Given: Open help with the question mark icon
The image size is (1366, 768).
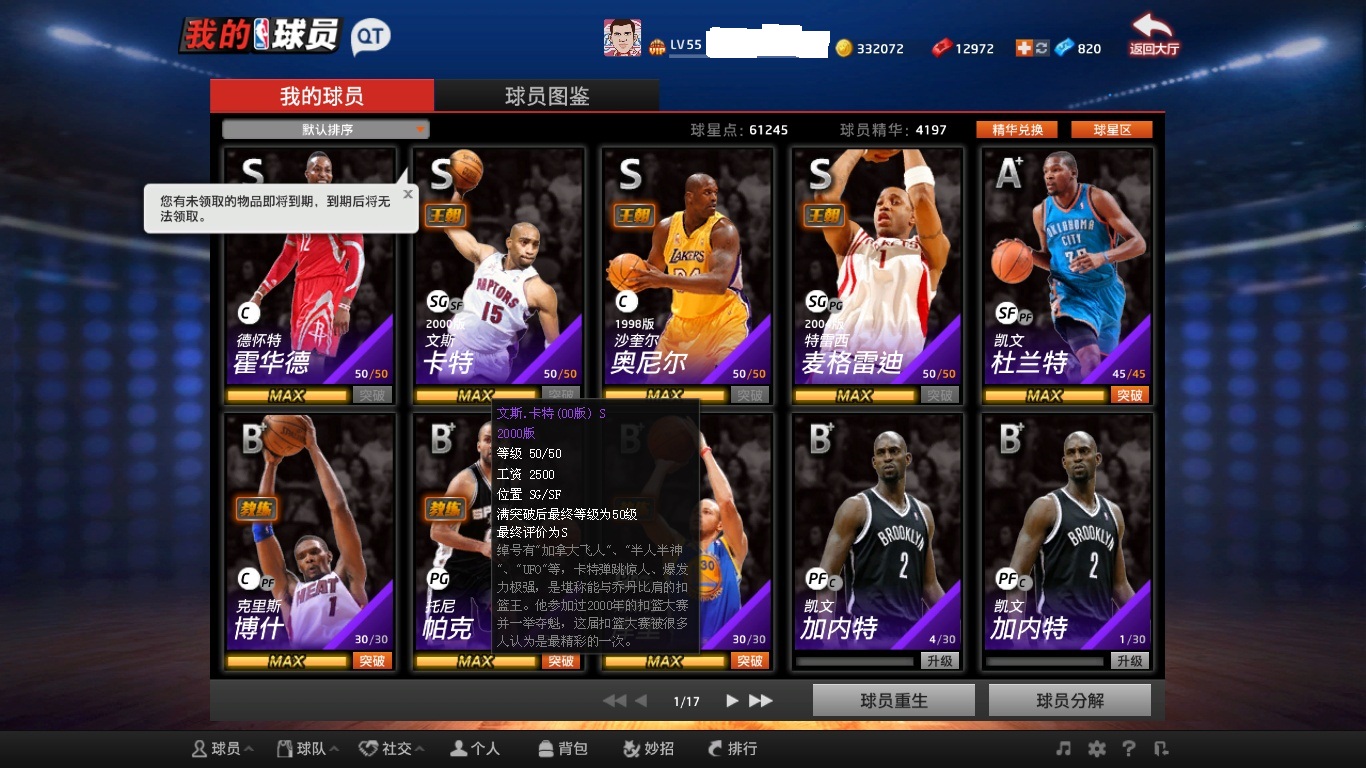Looking at the screenshot, I should click(x=1129, y=748).
